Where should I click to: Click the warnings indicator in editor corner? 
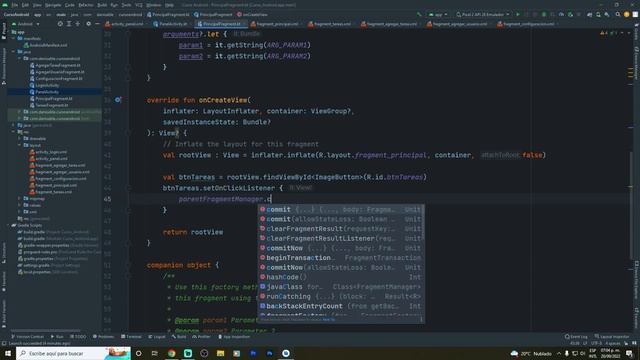pyautogui.click(x=608, y=33)
